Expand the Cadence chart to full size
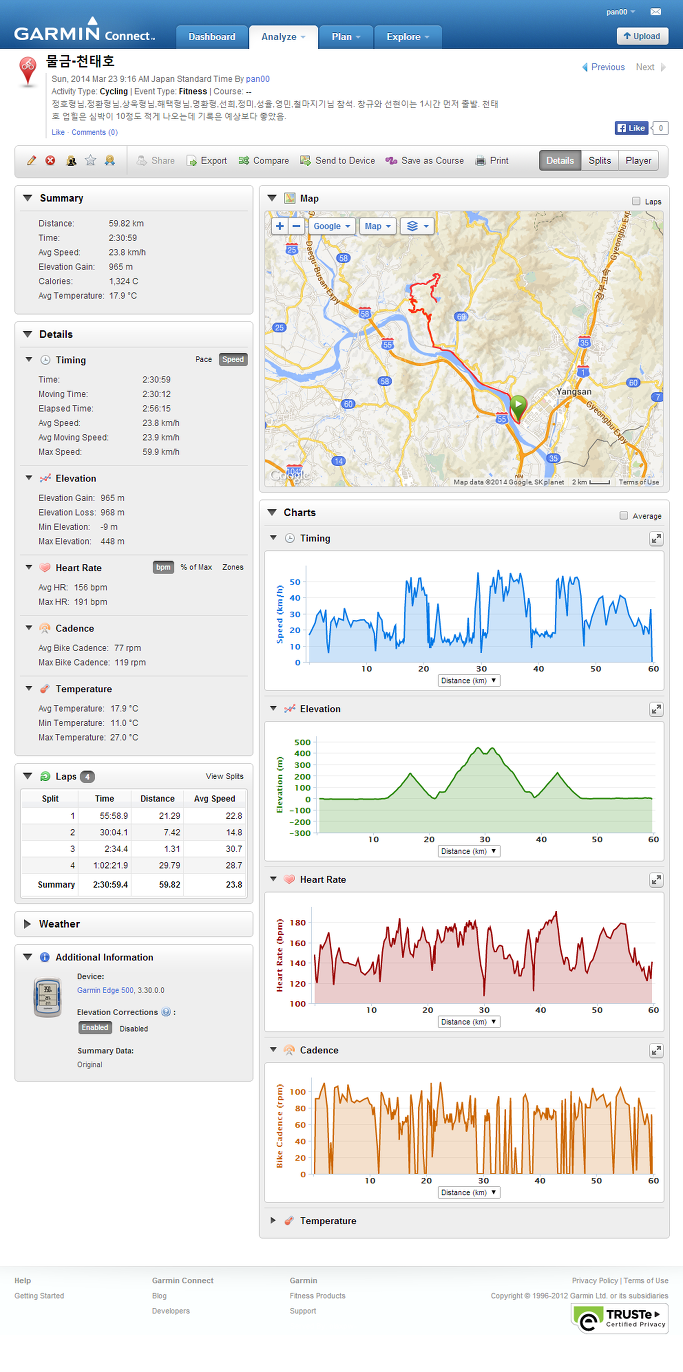 pyautogui.click(x=656, y=1050)
